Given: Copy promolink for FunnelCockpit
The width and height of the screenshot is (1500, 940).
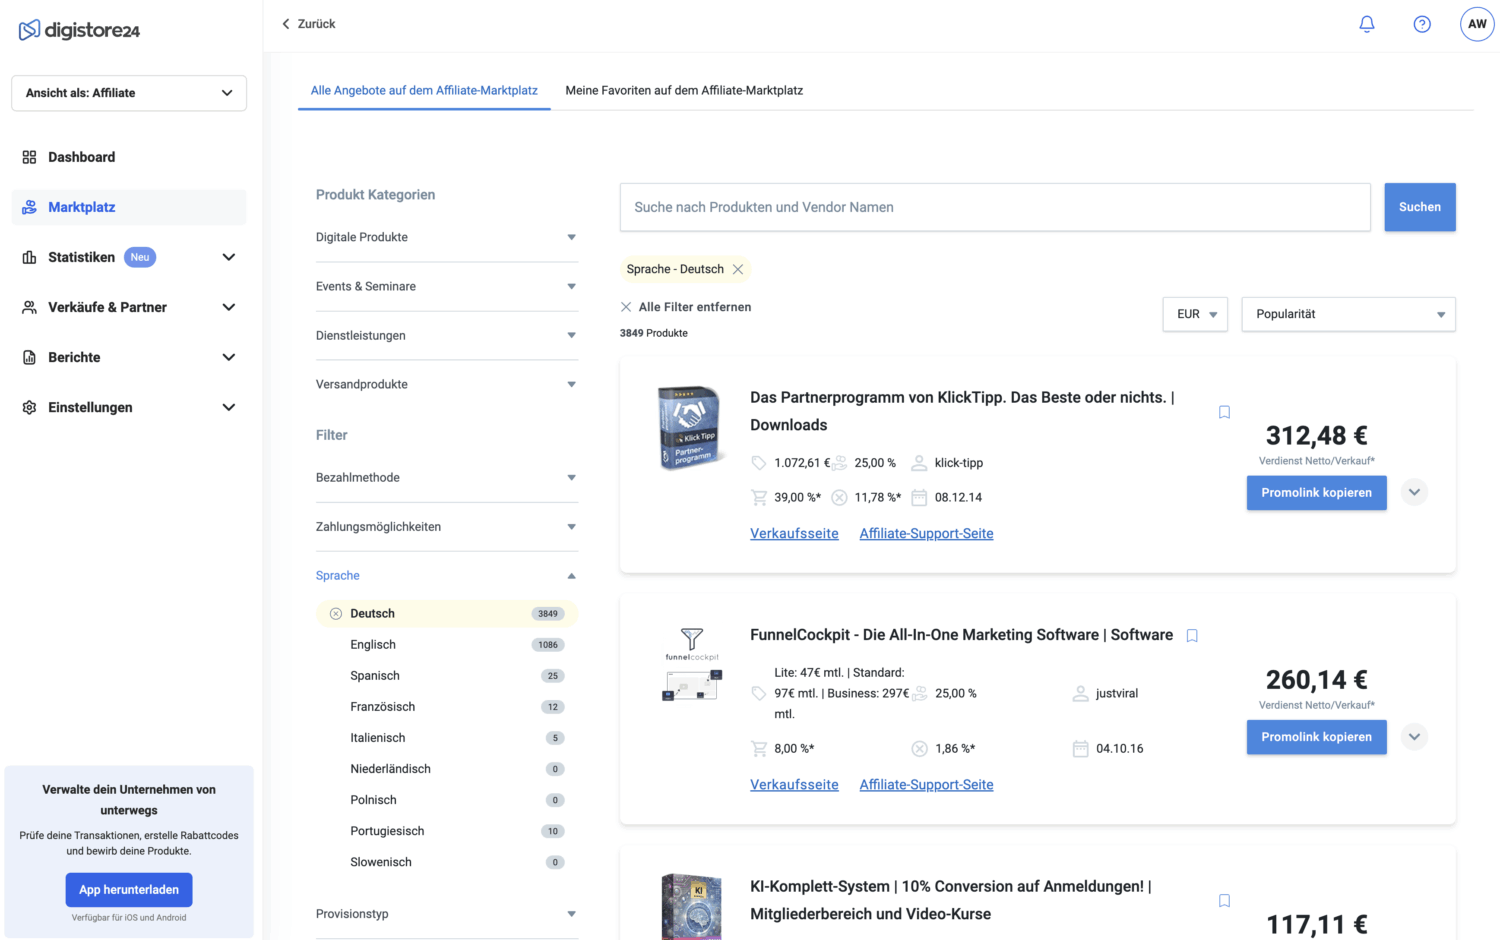Looking at the screenshot, I should coord(1316,737).
